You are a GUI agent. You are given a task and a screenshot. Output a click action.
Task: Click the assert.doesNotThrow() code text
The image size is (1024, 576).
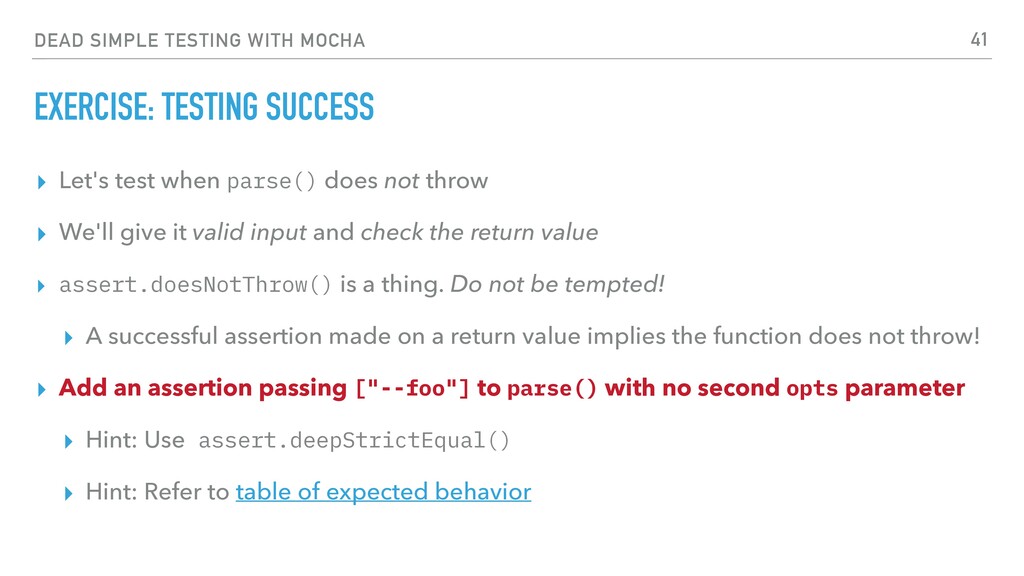tap(195, 285)
